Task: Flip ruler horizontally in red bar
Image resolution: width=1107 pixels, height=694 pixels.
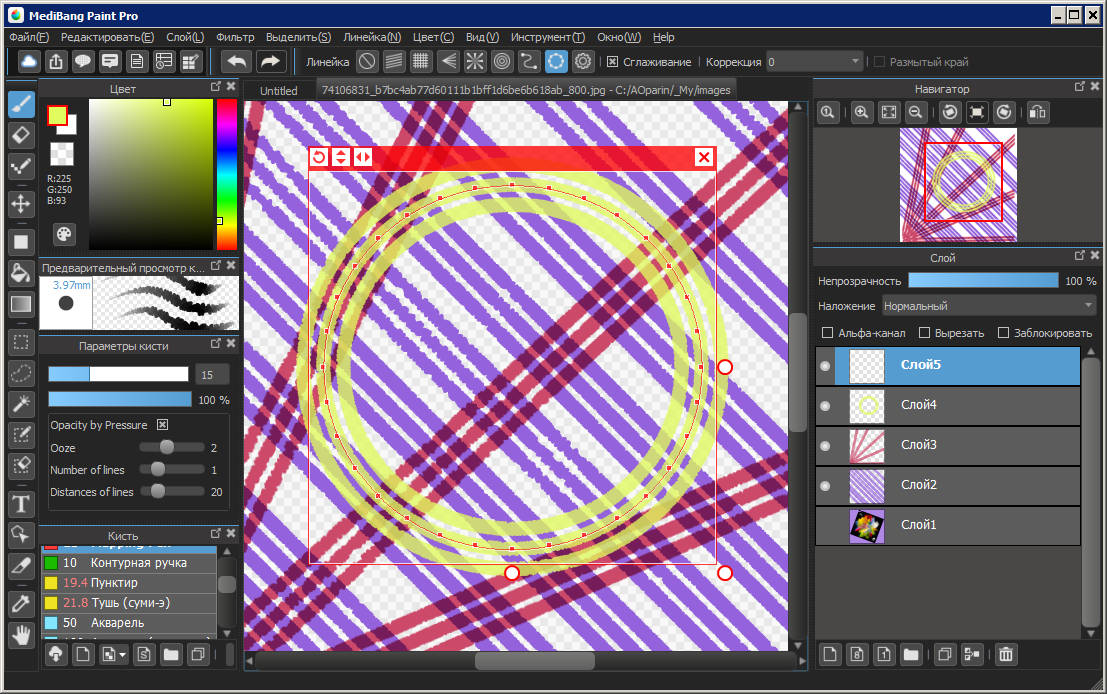Action: click(x=363, y=157)
